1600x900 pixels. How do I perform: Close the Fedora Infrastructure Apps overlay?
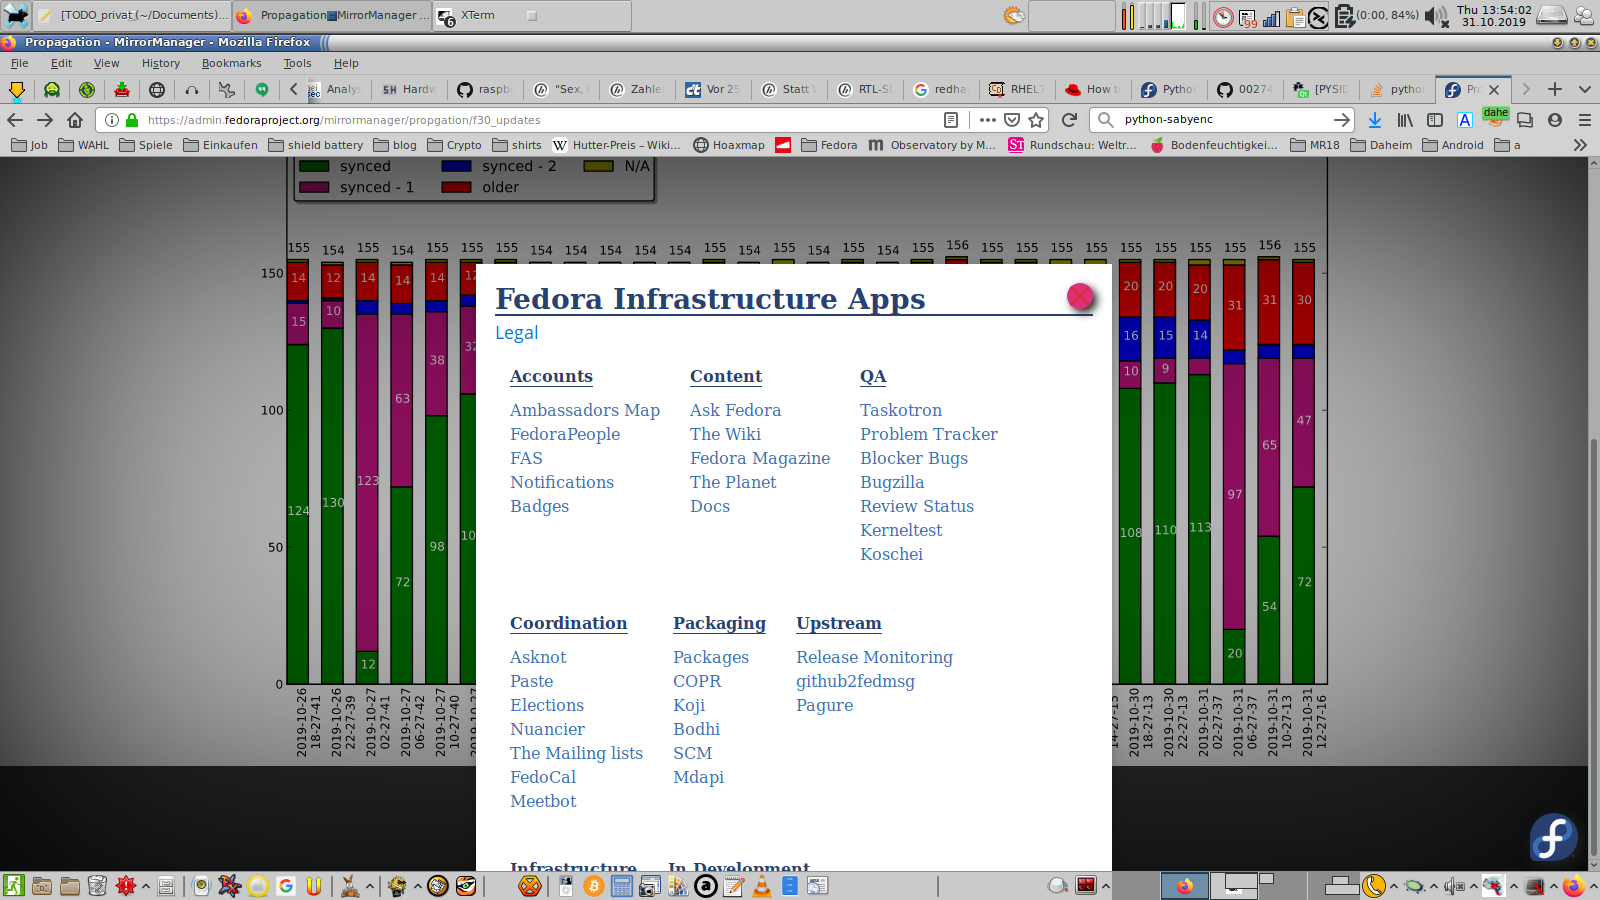click(1080, 296)
